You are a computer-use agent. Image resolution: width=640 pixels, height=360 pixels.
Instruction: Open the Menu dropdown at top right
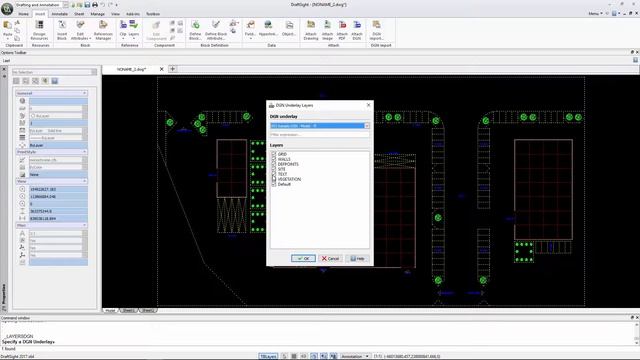tap(595, 13)
